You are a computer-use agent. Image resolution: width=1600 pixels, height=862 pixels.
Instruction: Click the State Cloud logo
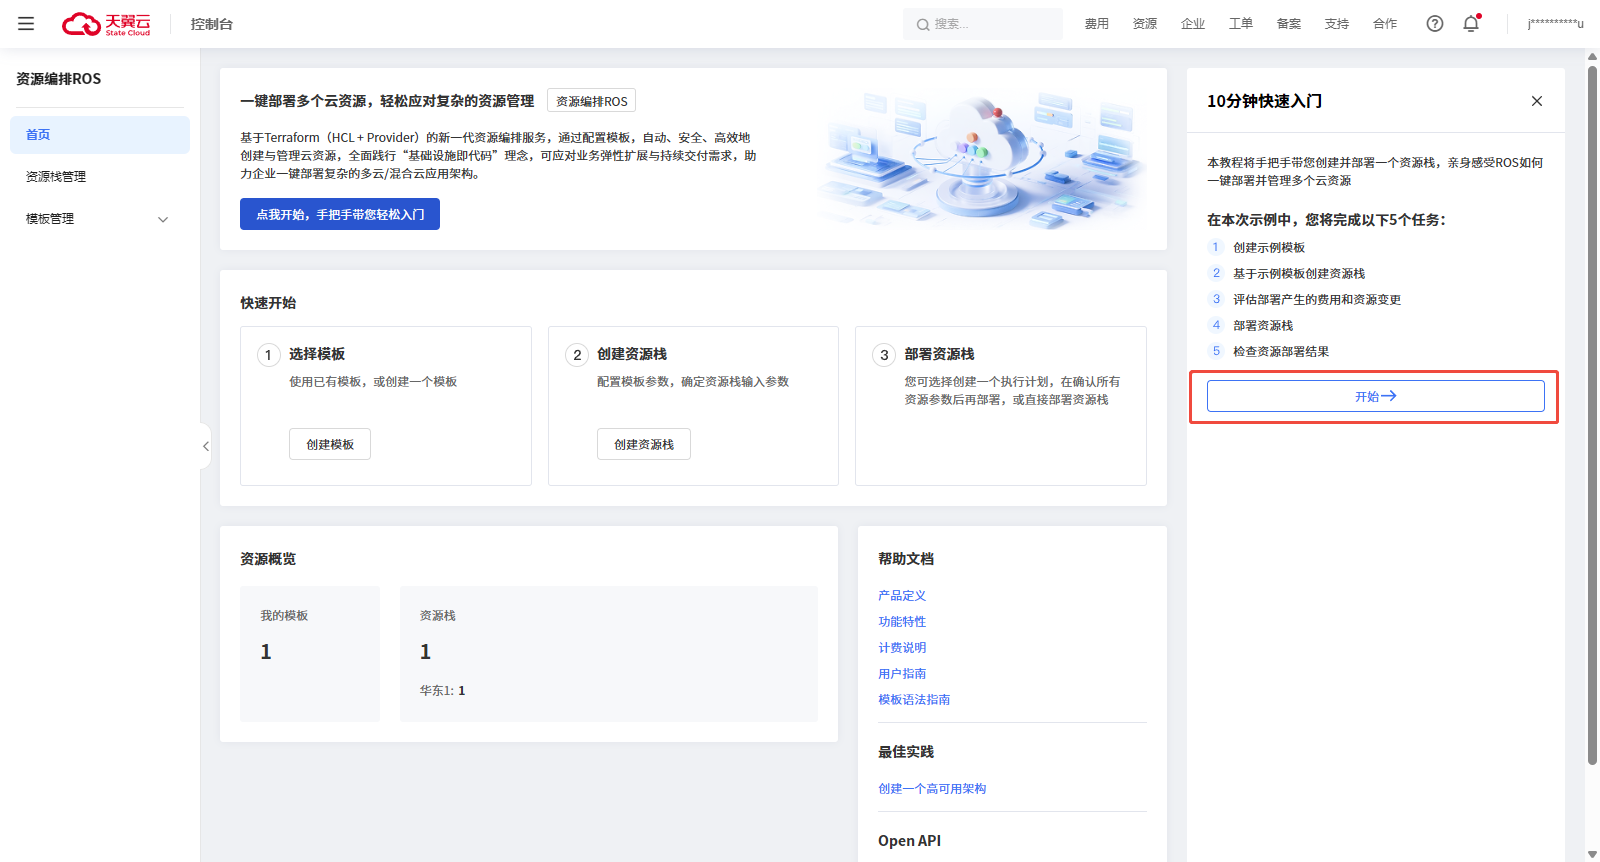point(106,24)
